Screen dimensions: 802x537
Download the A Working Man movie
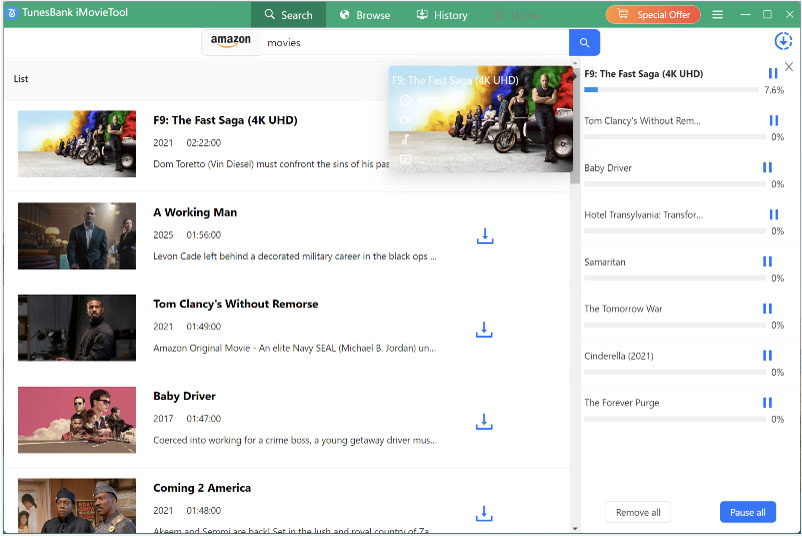(x=484, y=236)
